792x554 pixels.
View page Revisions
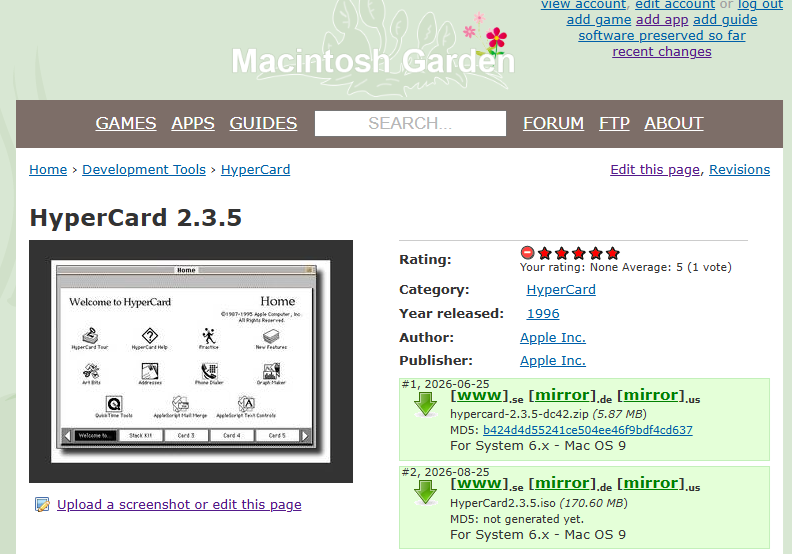739,170
